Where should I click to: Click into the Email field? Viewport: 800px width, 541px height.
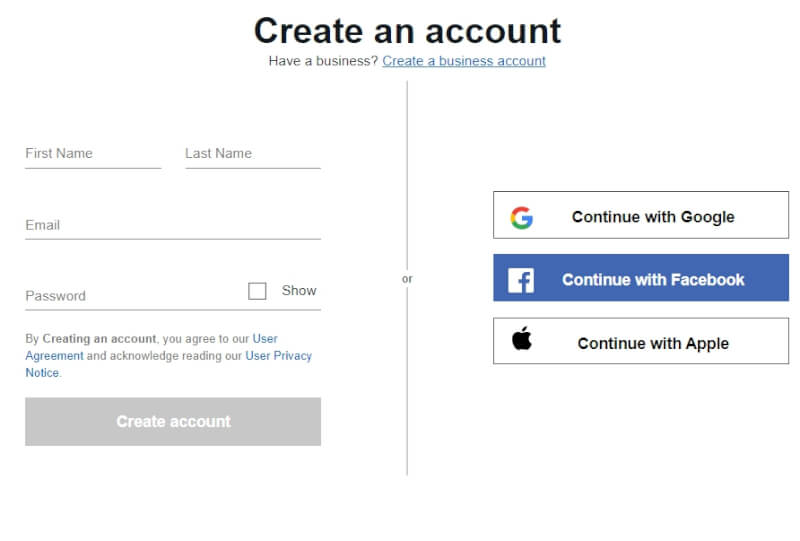[x=173, y=226]
